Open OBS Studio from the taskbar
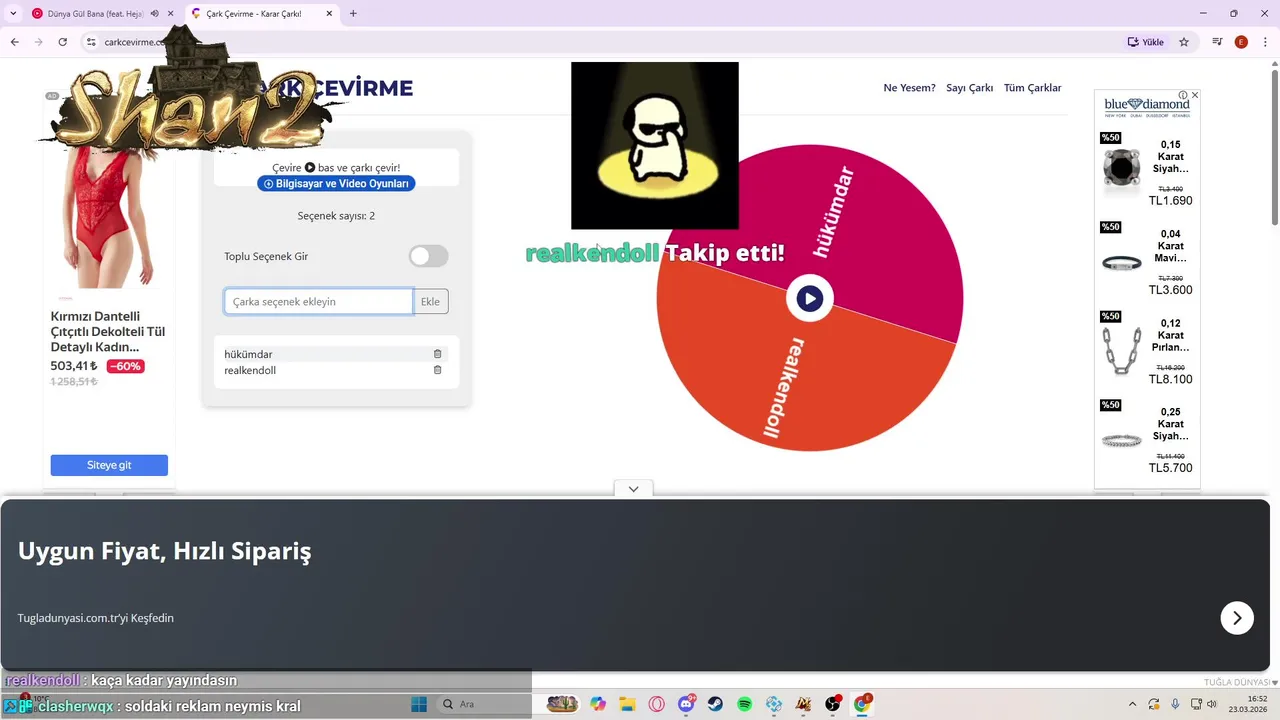Viewport: 1280px width, 720px height. (833, 704)
